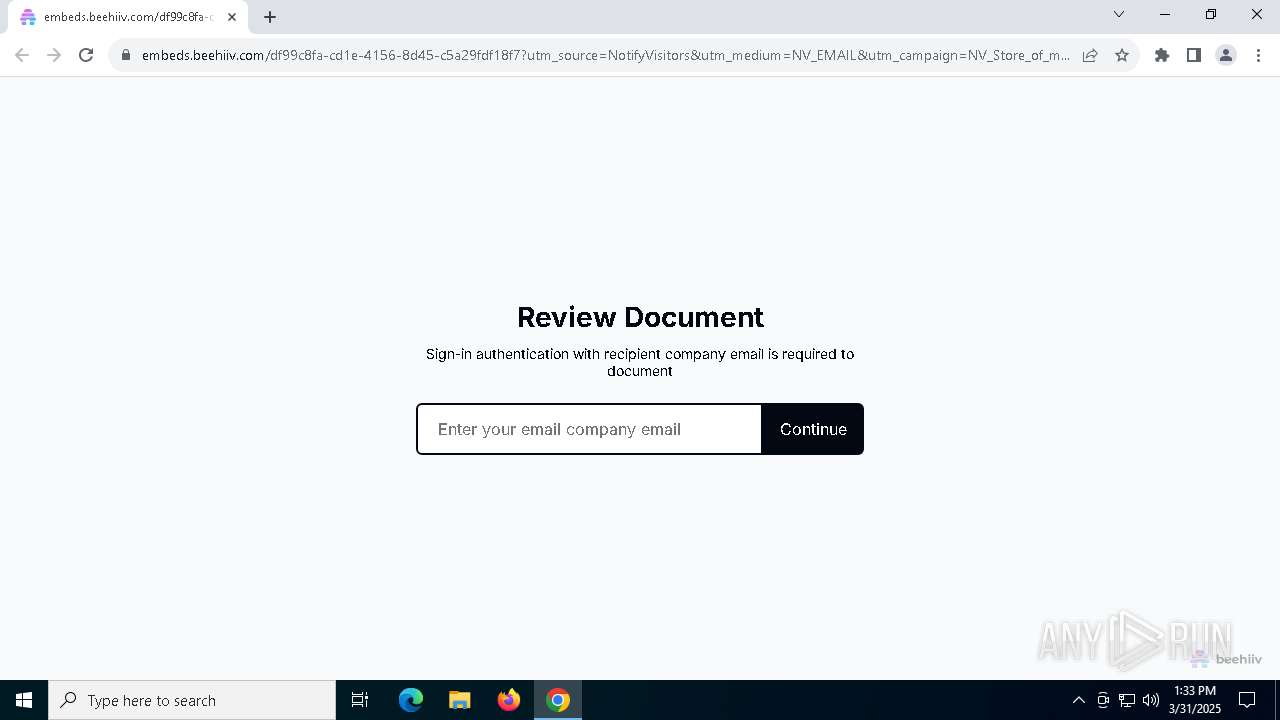1280x720 pixels.
Task: Click the Review Document heading
Action: click(x=640, y=317)
